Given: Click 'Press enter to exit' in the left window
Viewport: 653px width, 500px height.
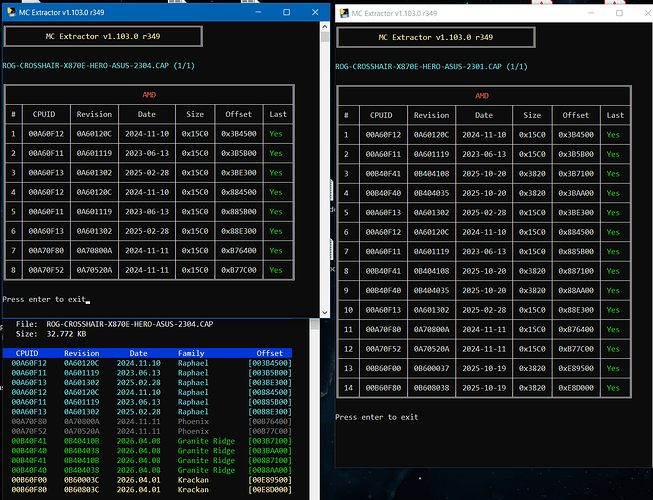Looking at the screenshot, I should coord(44,299).
